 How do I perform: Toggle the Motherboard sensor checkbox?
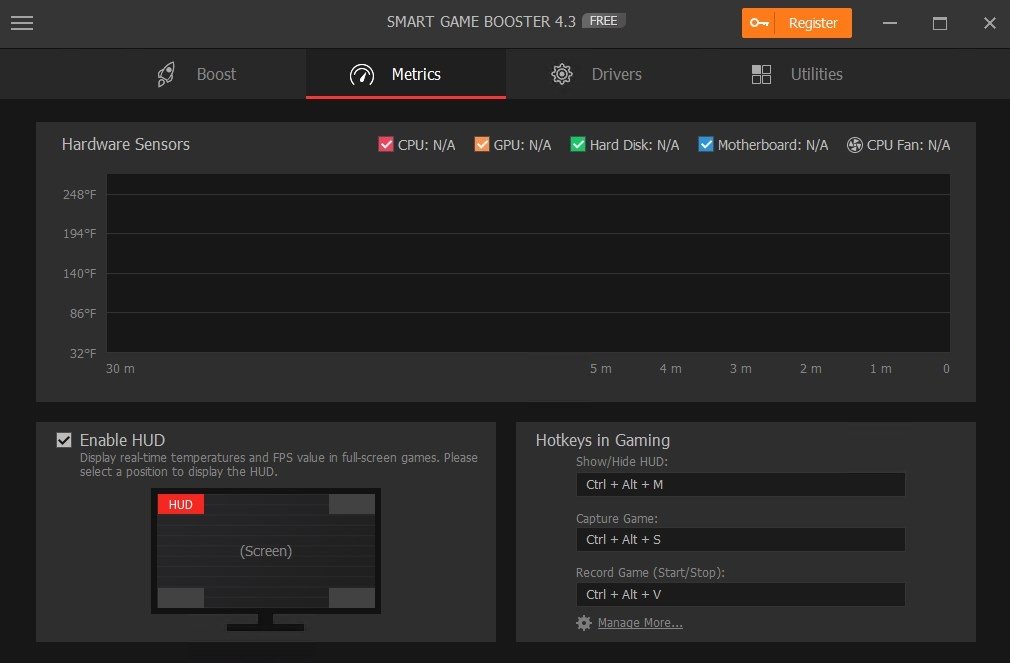tap(706, 144)
